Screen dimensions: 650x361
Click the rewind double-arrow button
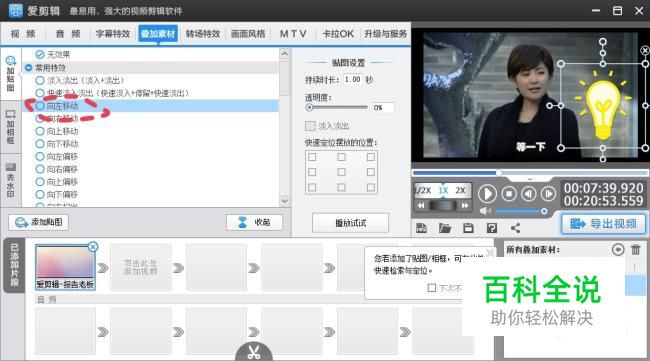[x=421, y=205]
